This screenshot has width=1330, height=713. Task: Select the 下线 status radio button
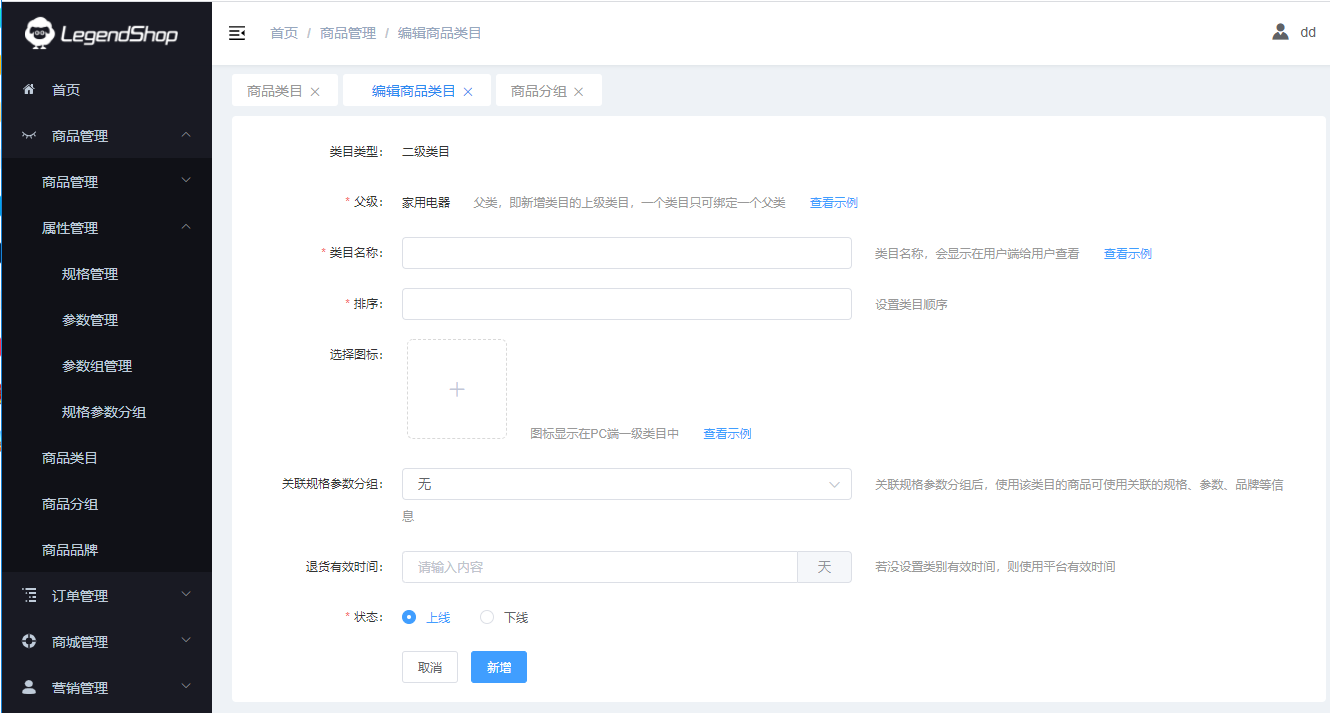click(x=487, y=617)
